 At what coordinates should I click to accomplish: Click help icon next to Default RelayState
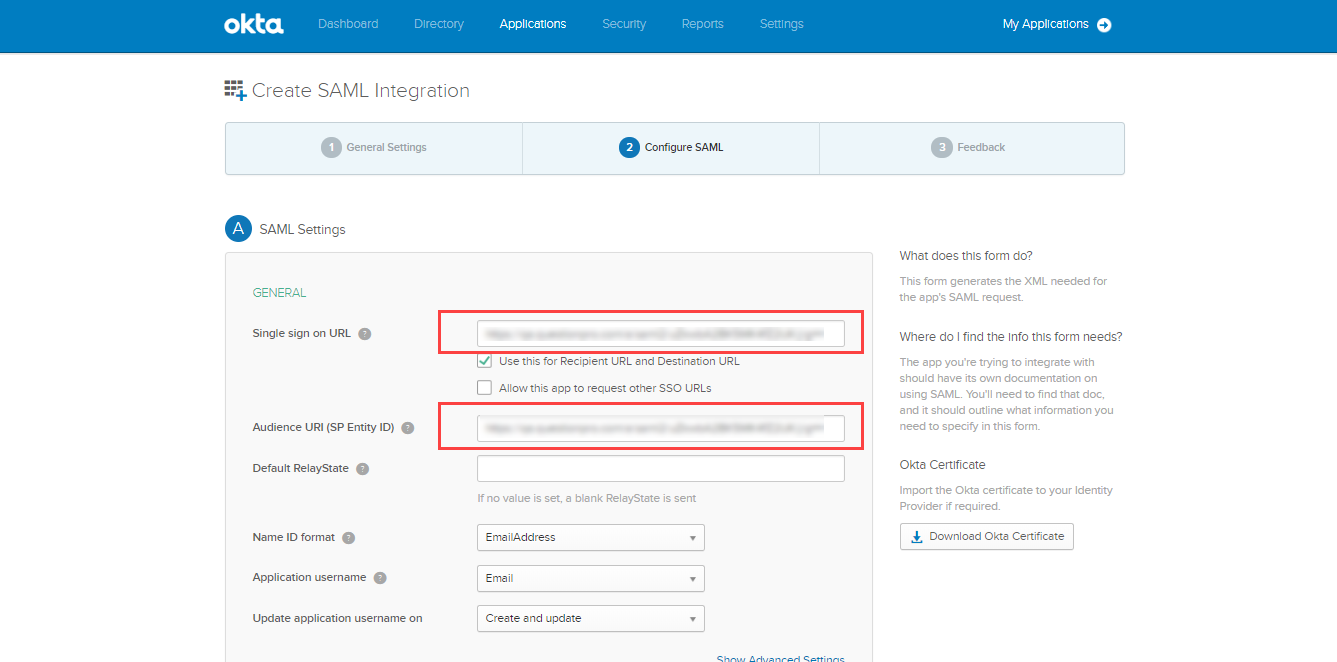(x=363, y=469)
